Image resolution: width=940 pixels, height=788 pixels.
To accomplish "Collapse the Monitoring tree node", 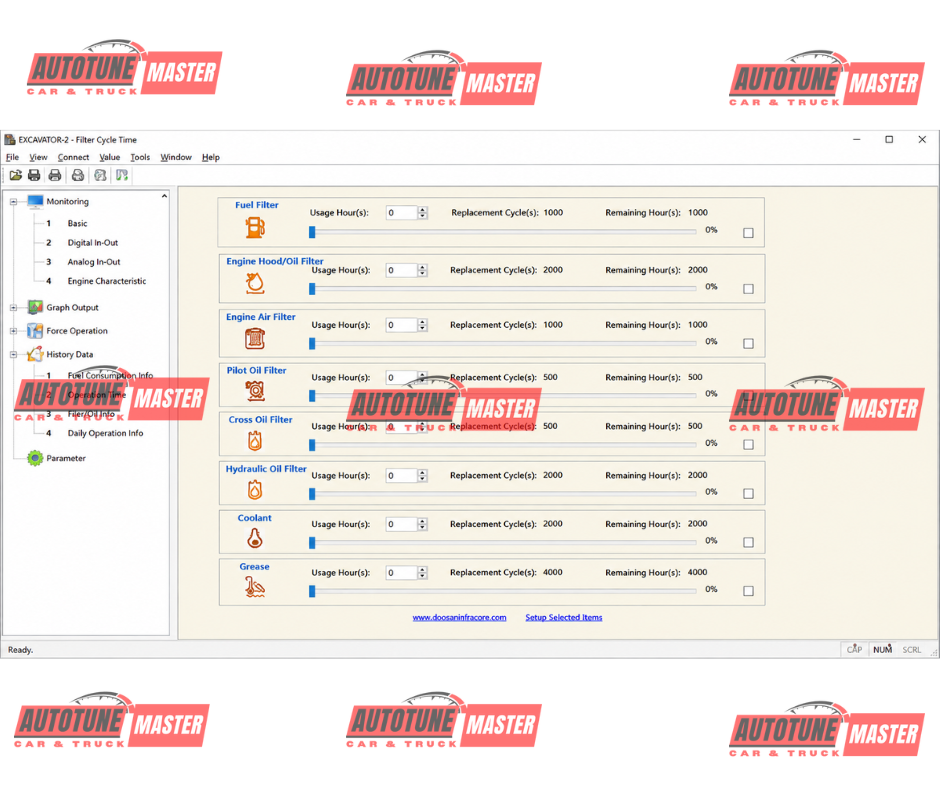I will coord(13,202).
